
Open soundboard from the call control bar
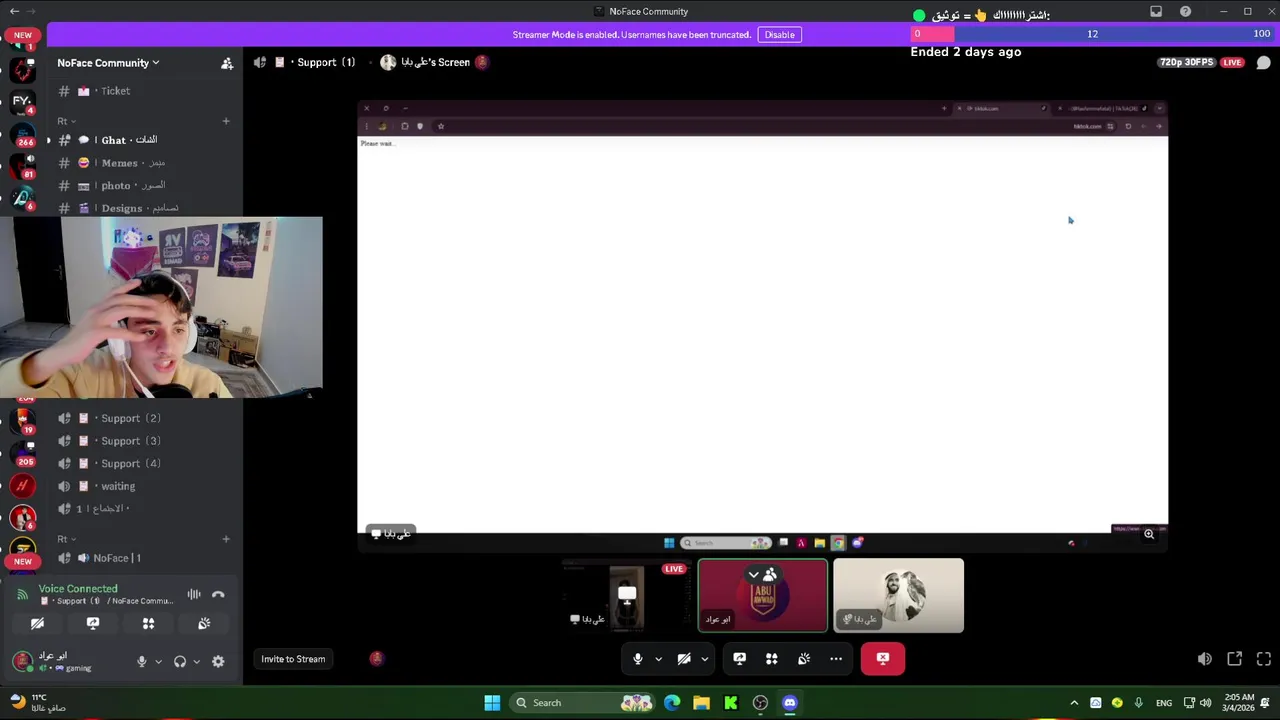tap(804, 659)
